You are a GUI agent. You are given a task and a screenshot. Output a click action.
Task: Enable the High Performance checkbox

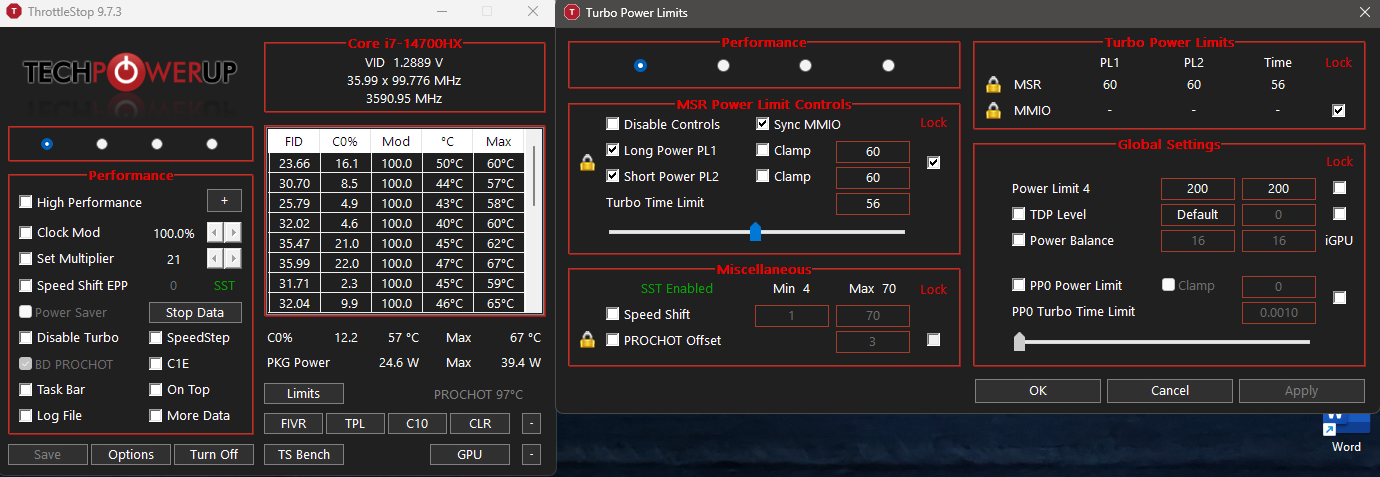(26, 202)
